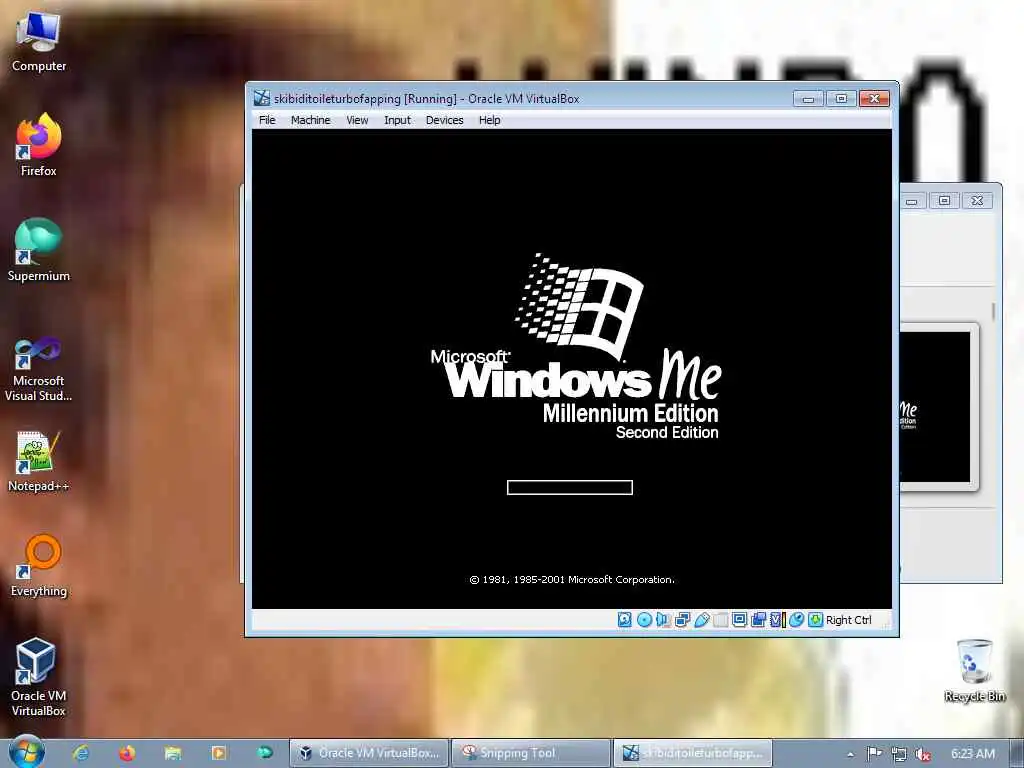The width and height of the screenshot is (1024, 768).
Task: Select the Microsoft Visual Studio desktop shortcut
Action: tap(39, 369)
